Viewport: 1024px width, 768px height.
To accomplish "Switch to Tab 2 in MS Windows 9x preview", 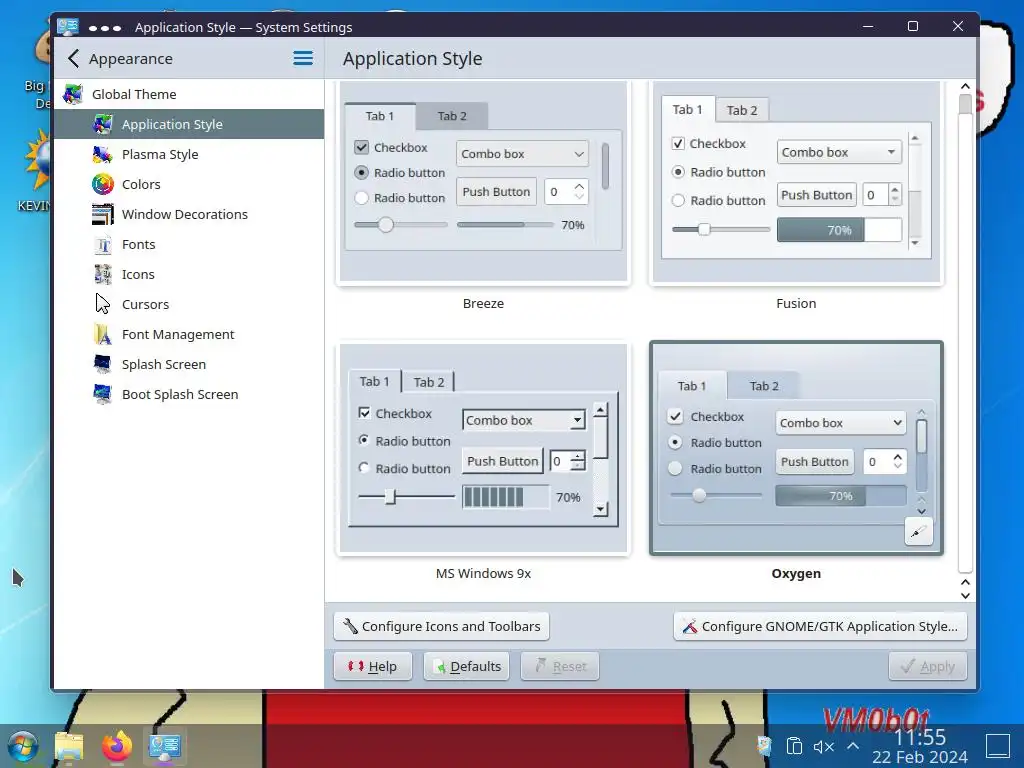I will tap(429, 382).
